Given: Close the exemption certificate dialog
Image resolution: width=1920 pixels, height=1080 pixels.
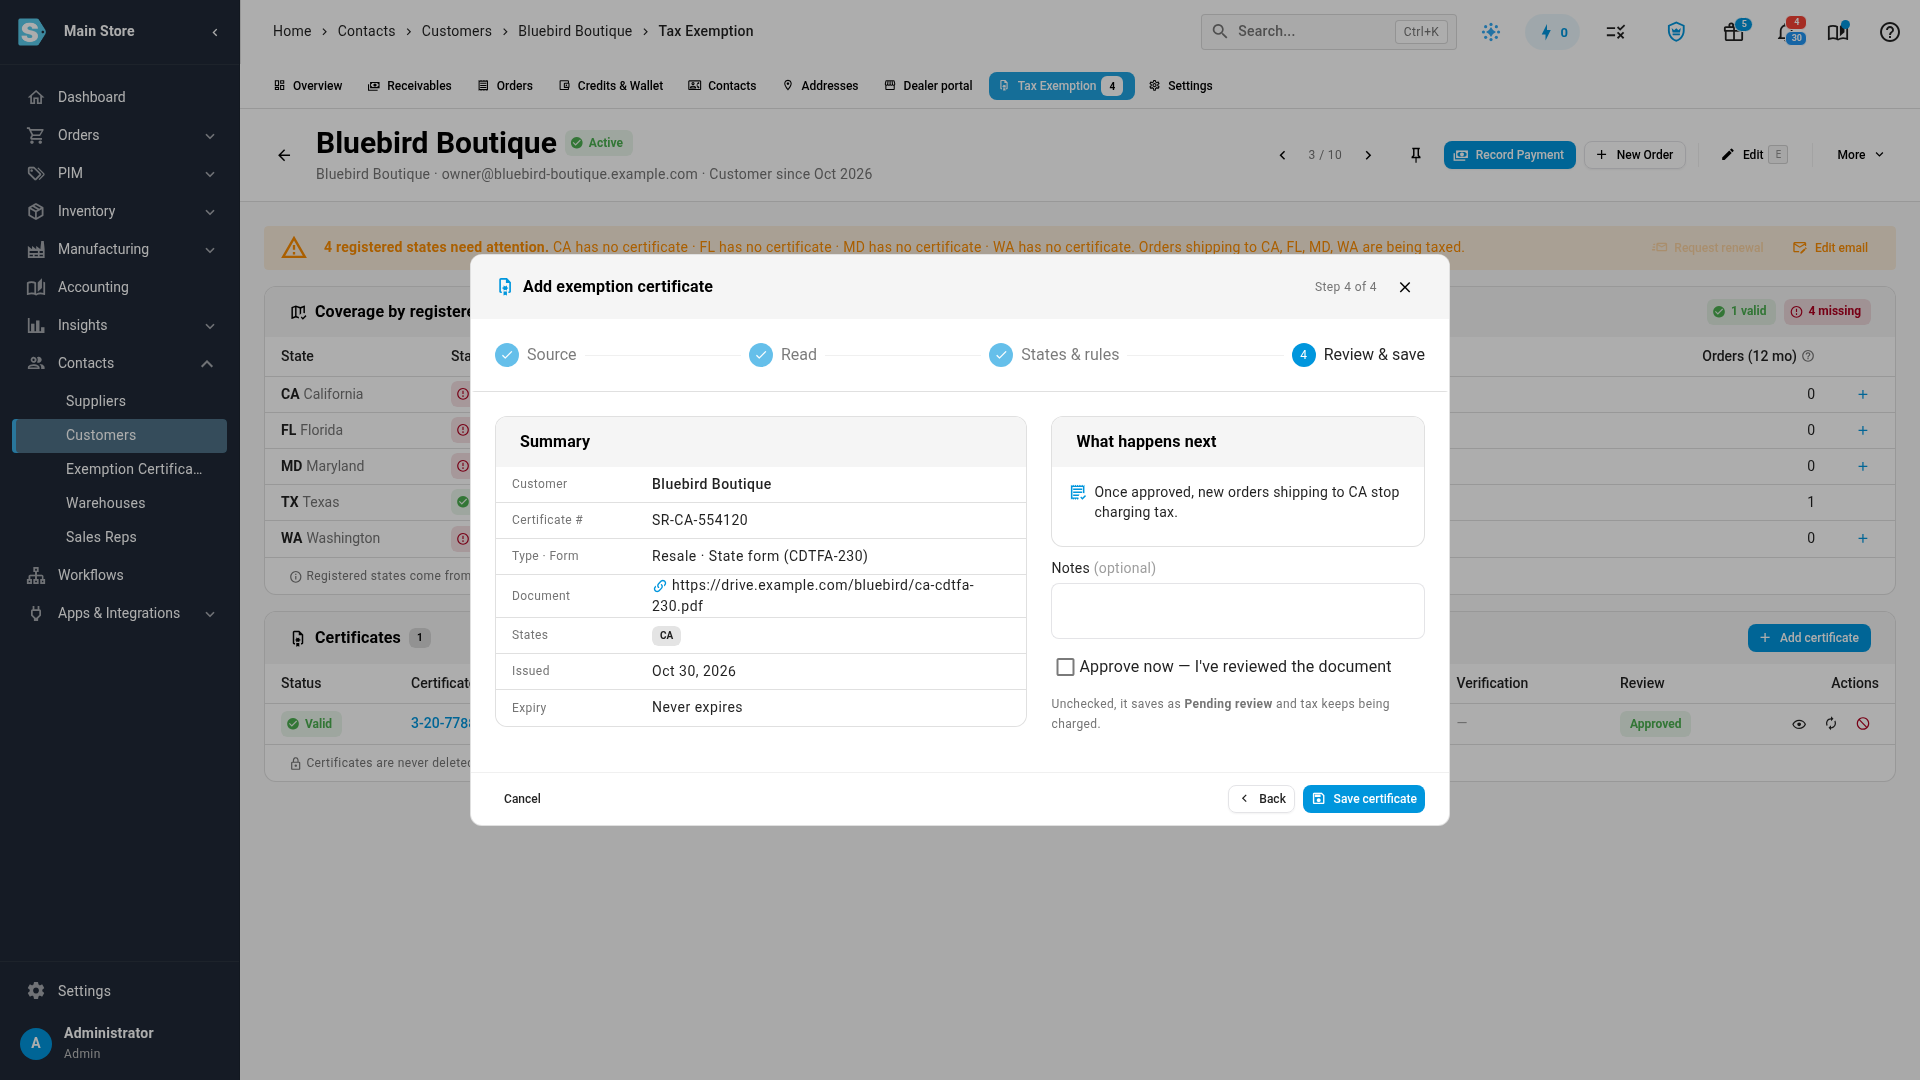Looking at the screenshot, I should pos(1405,287).
